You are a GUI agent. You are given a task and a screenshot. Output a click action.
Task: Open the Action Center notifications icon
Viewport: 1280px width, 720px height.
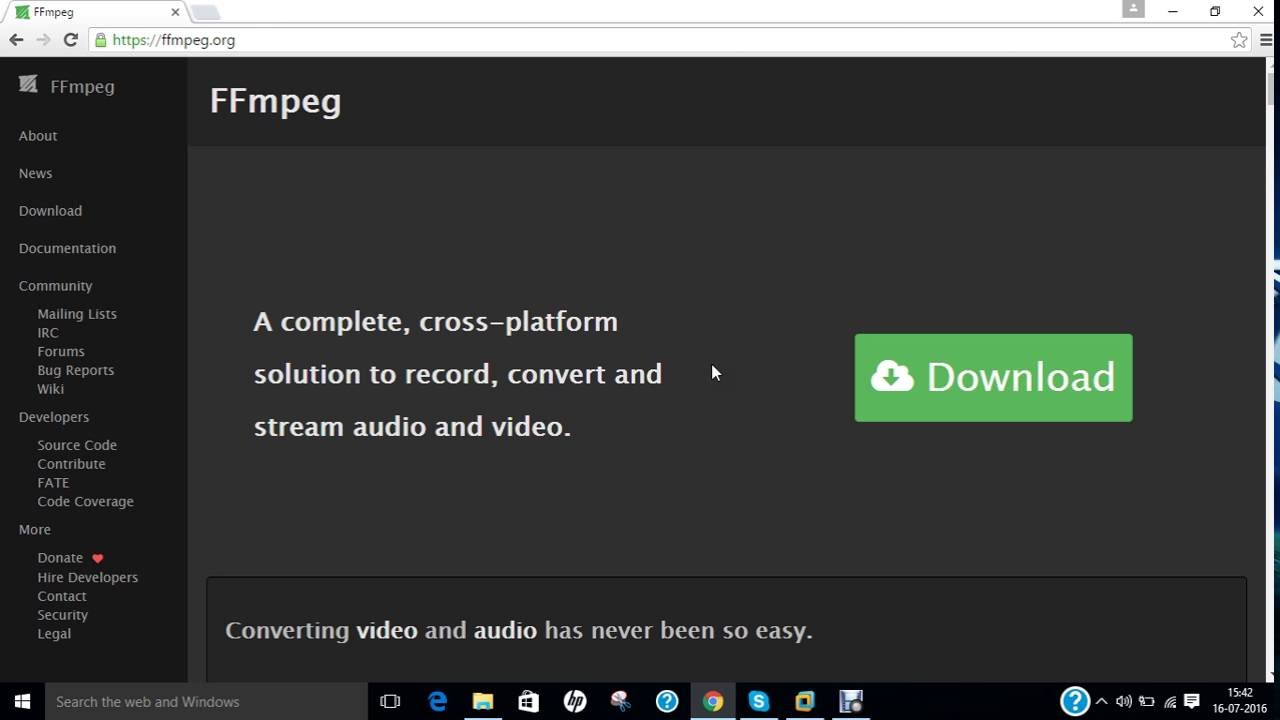coord(1192,702)
